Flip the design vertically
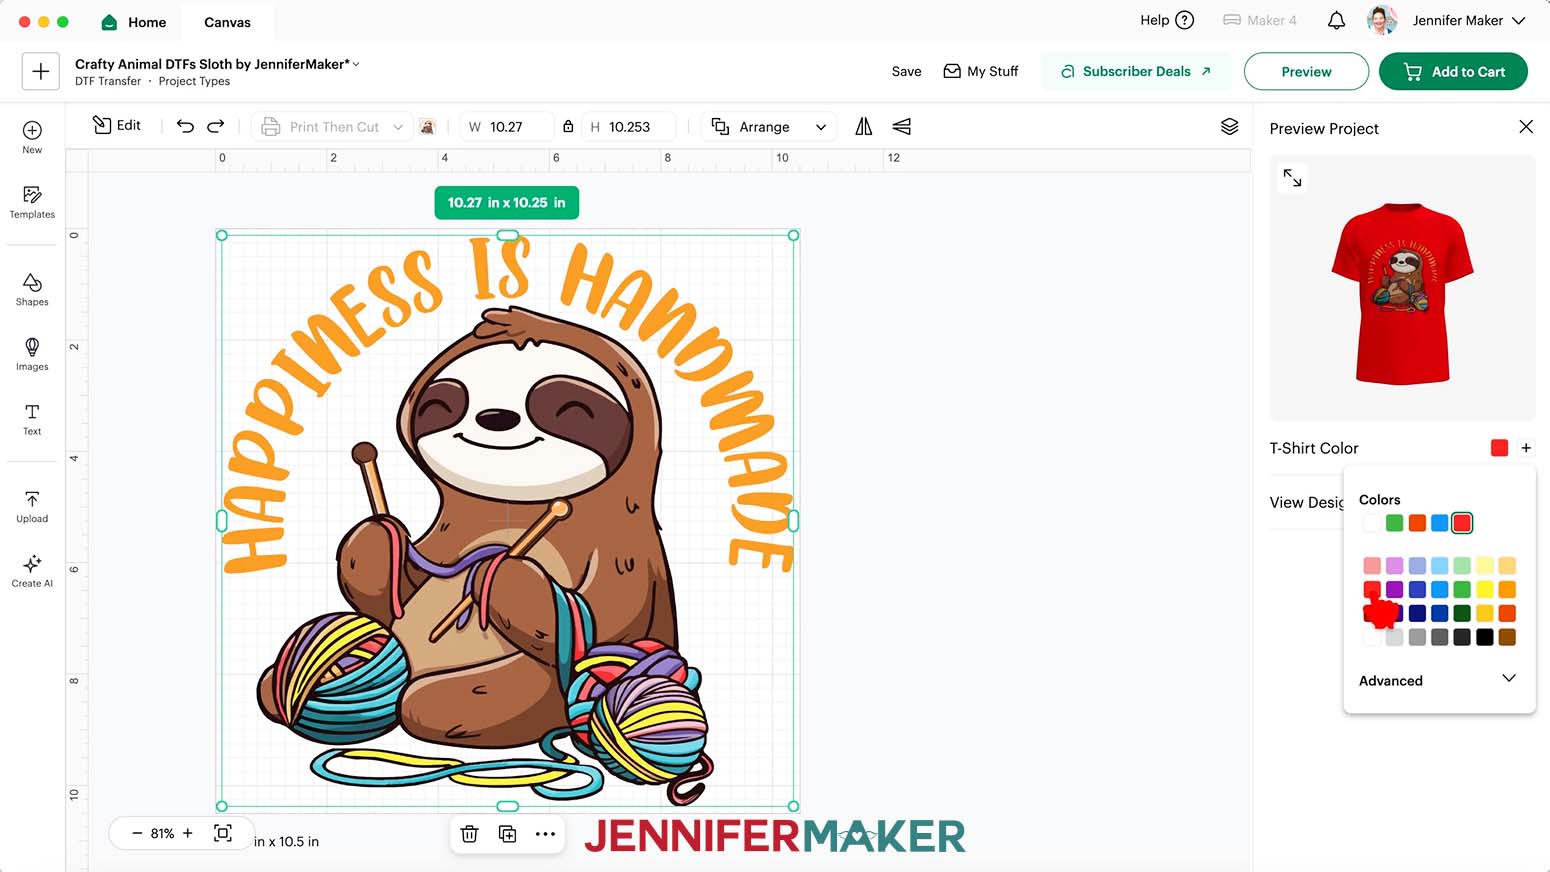1550x872 pixels. point(901,126)
